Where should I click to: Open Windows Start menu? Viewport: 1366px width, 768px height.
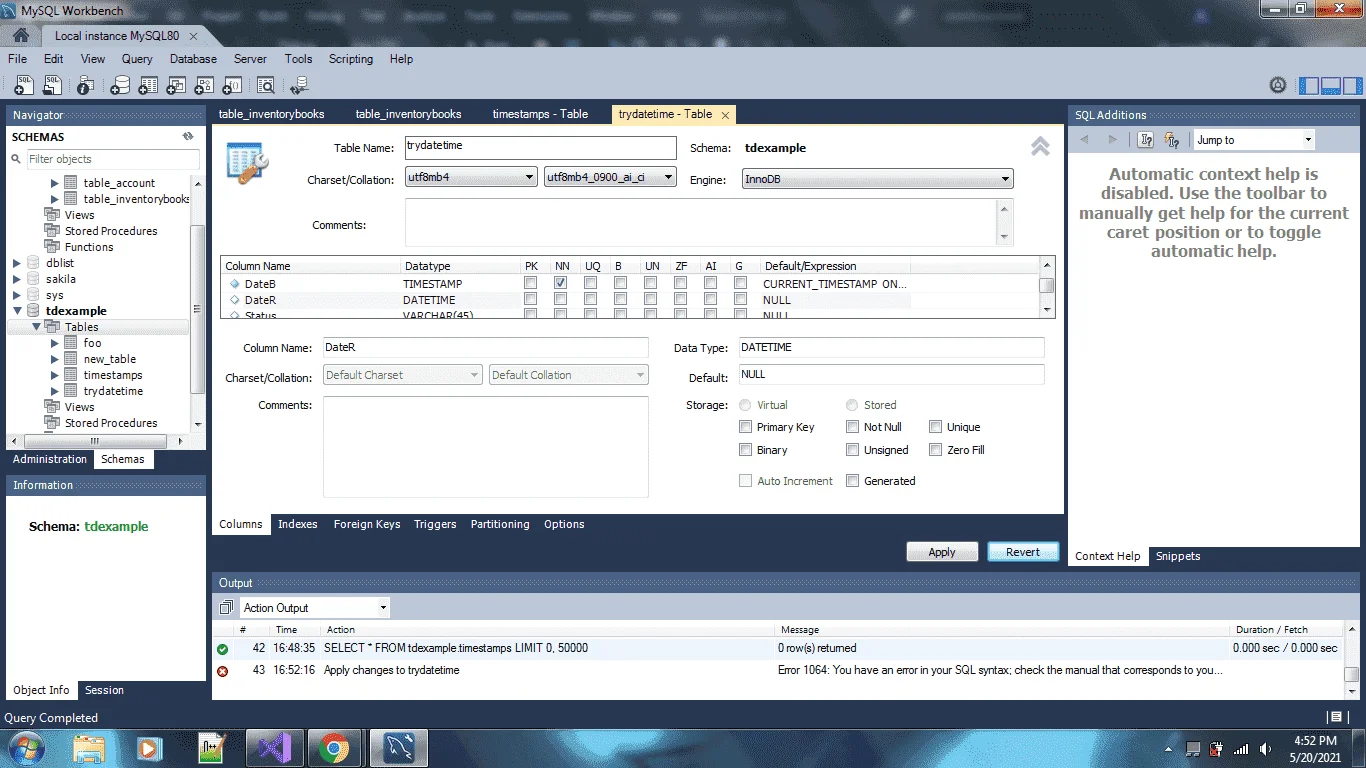[x=24, y=748]
